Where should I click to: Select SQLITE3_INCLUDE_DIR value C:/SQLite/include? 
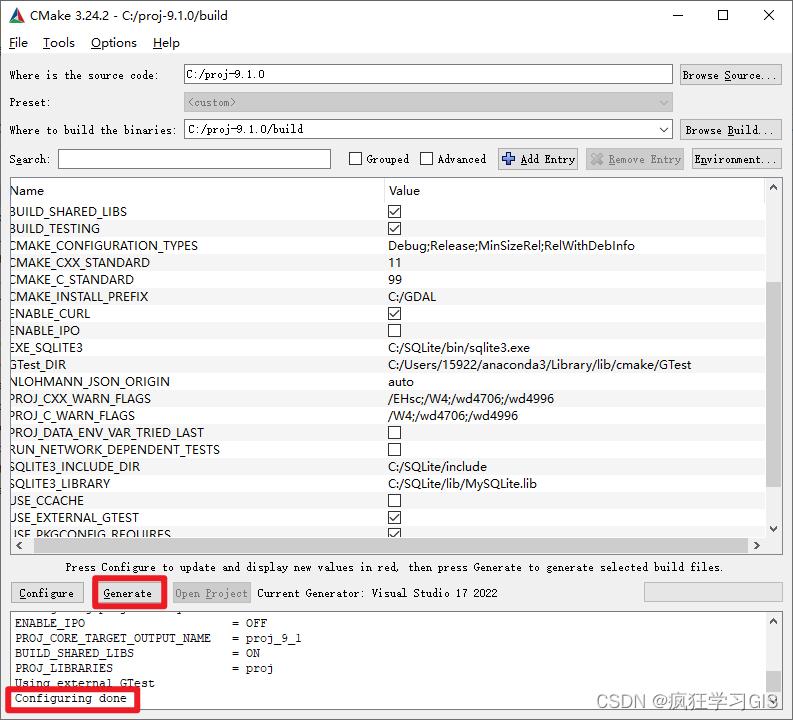pyautogui.click(x=437, y=467)
